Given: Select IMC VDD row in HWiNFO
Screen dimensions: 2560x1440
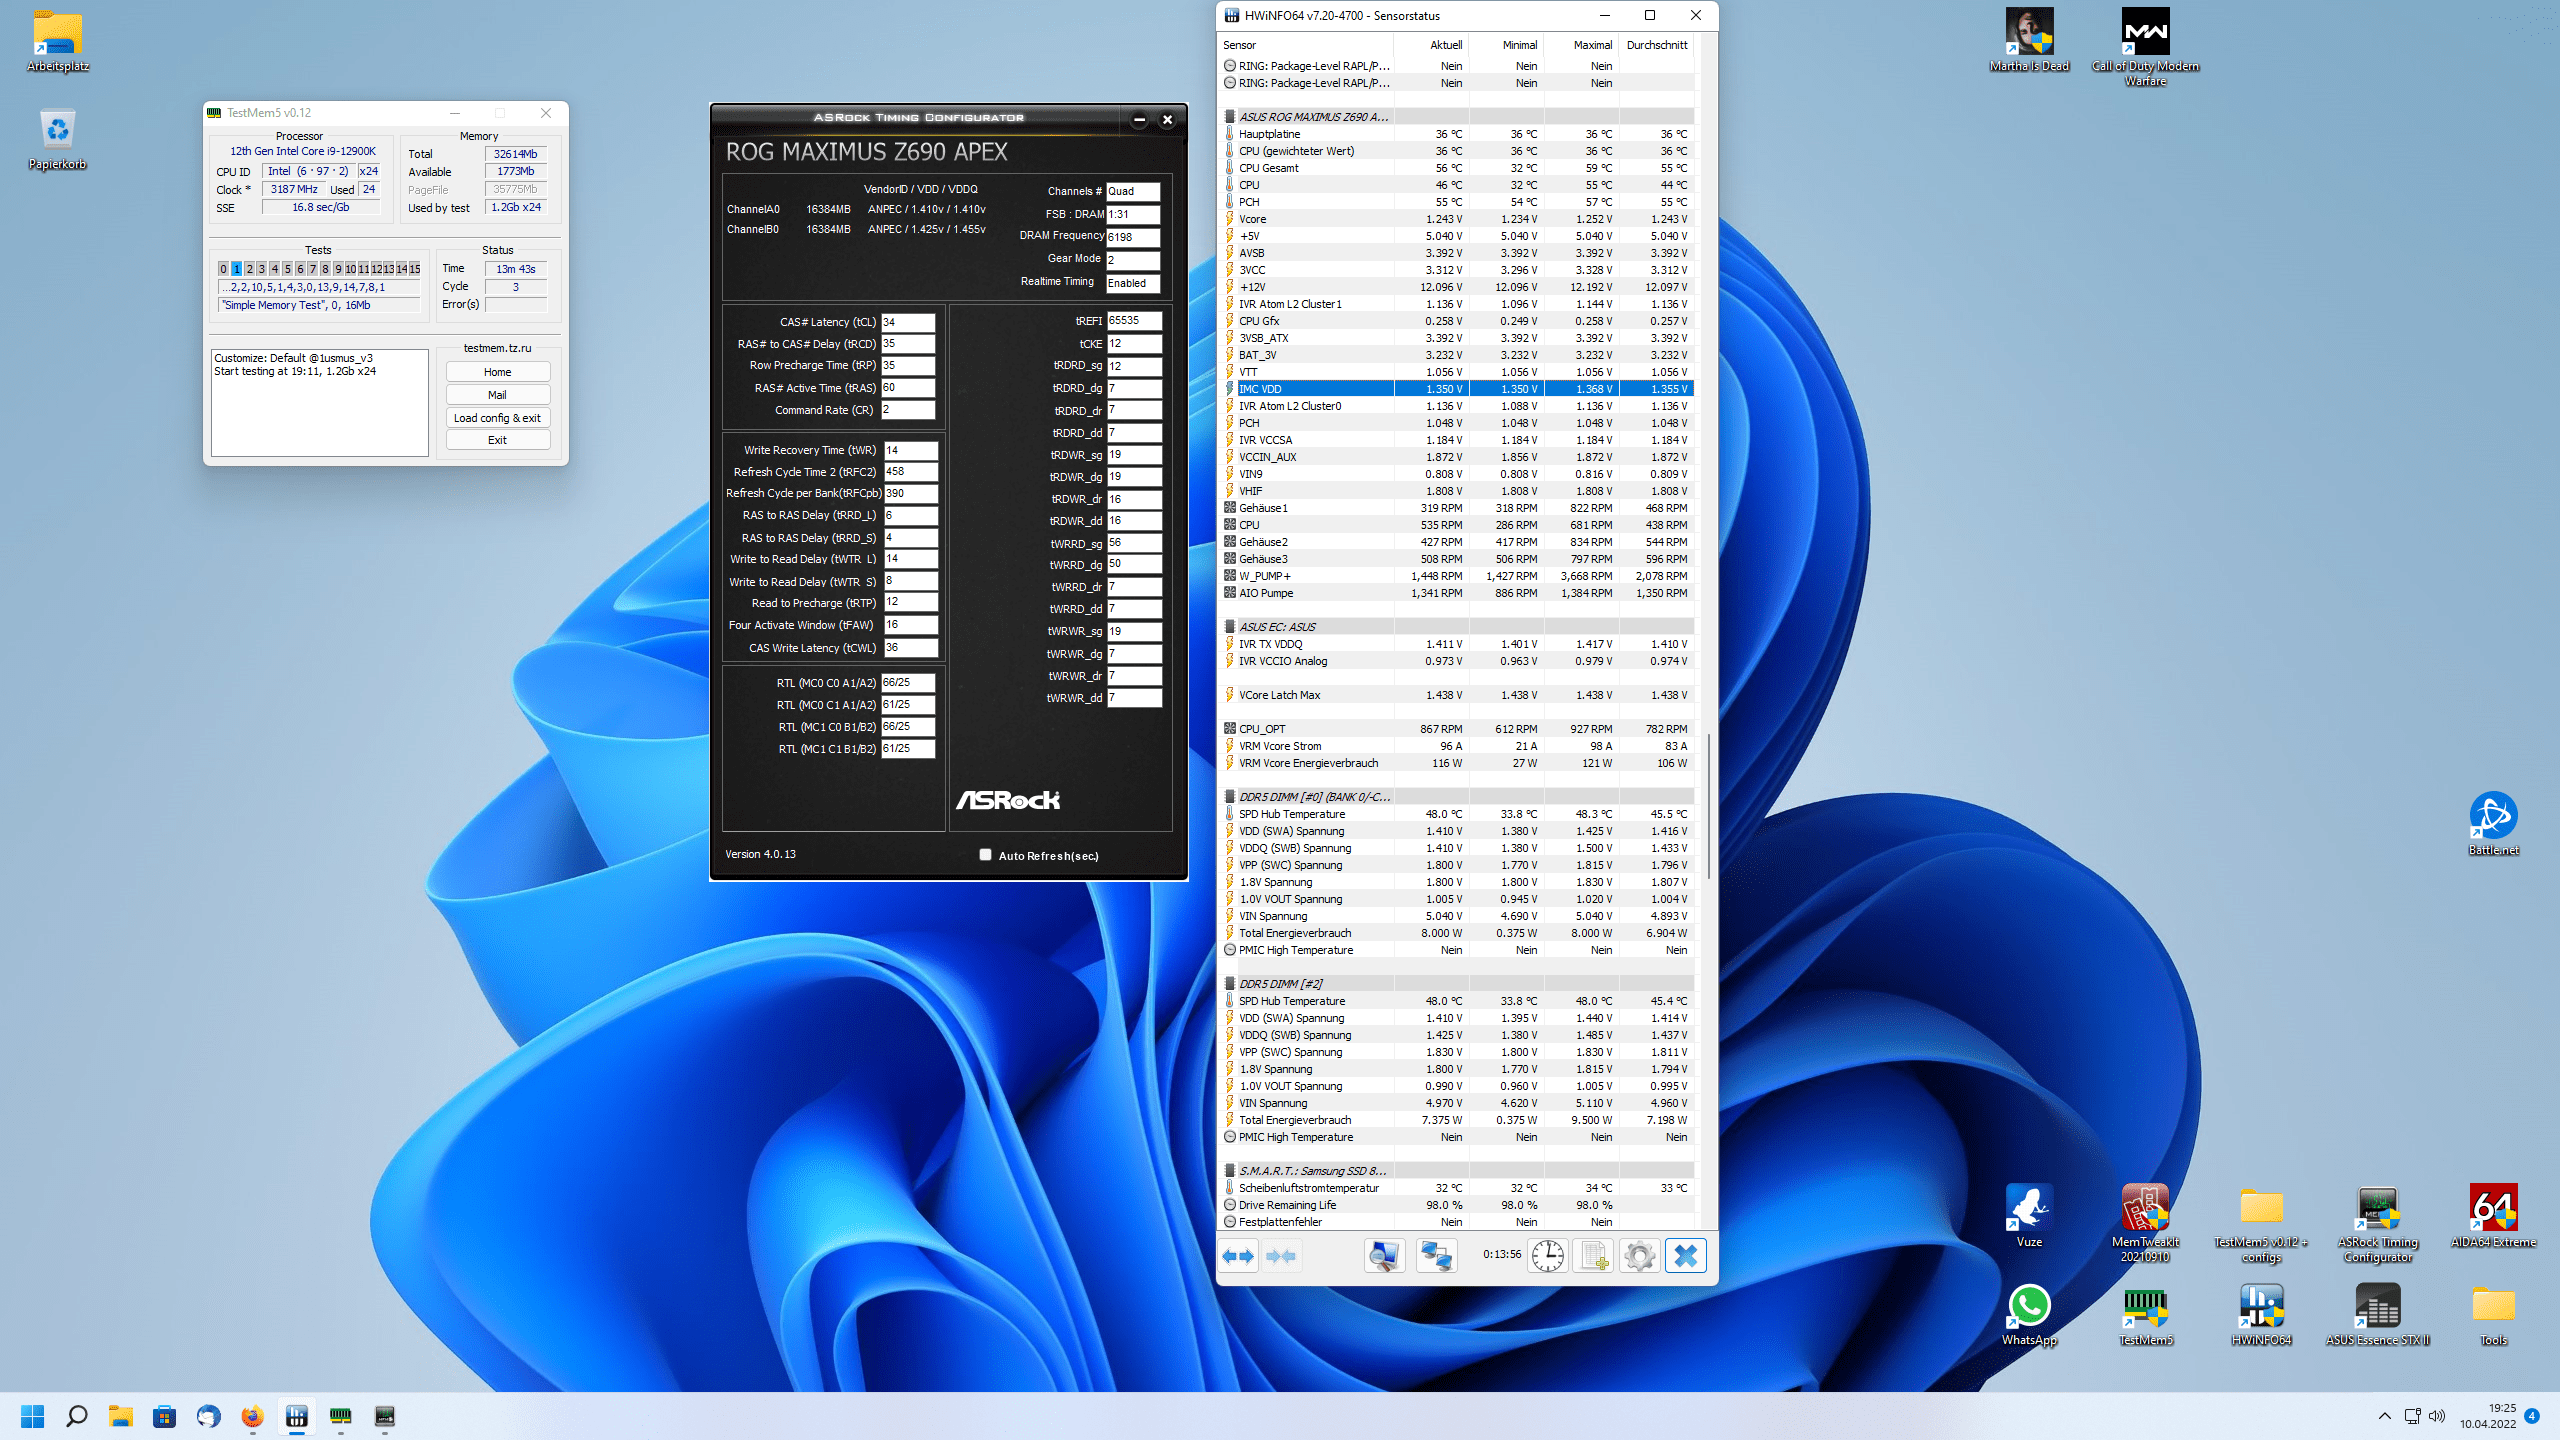Looking at the screenshot, I should tap(1457, 389).
